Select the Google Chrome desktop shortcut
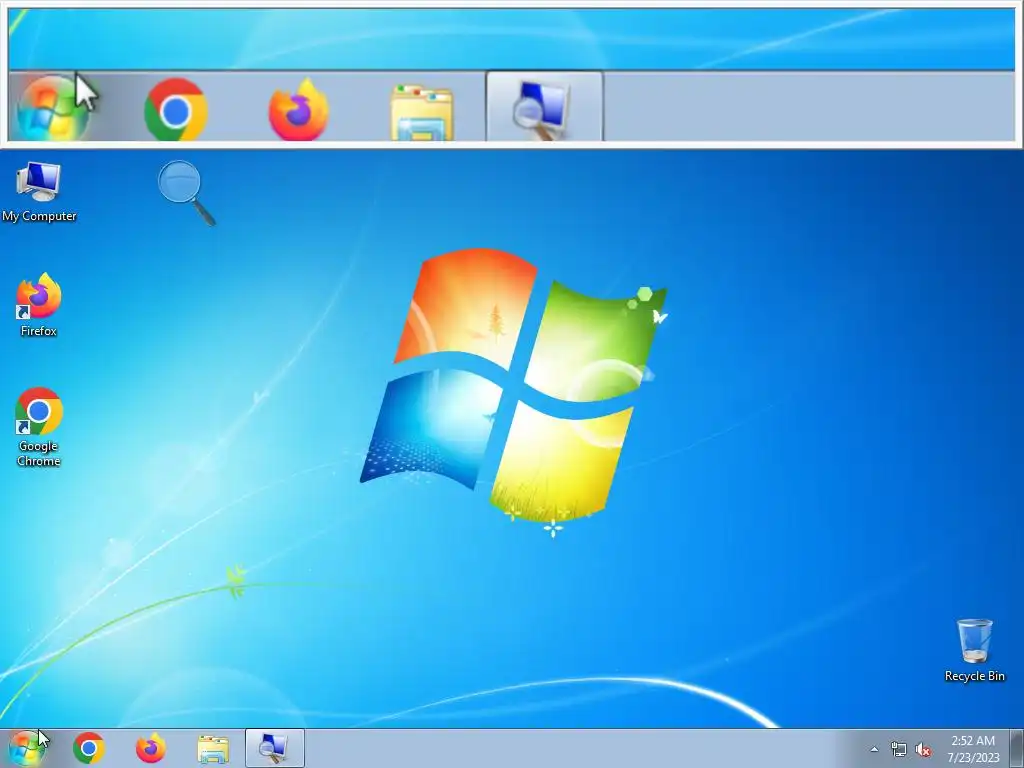The height and width of the screenshot is (768, 1024). (39, 428)
